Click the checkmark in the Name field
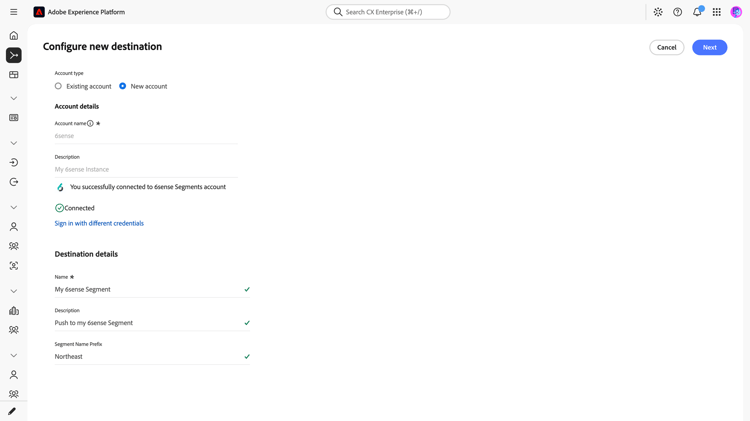 pyautogui.click(x=247, y=289)
